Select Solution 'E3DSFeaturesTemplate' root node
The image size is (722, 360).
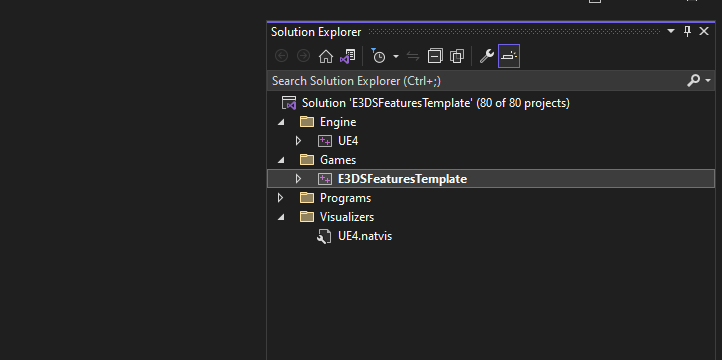point(436,103)
